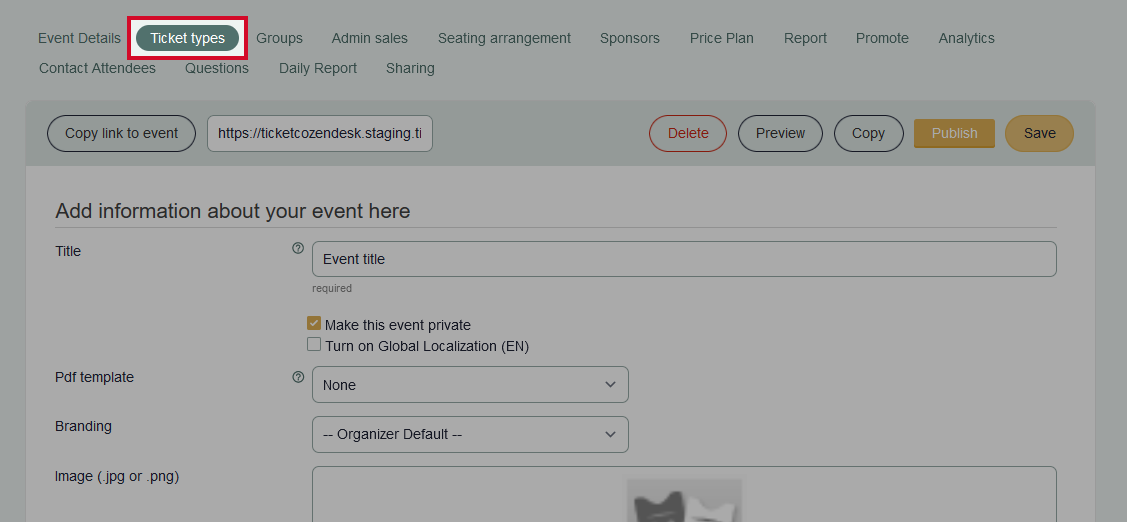
Task: Click the red Delete button
Action: (687, 133)
